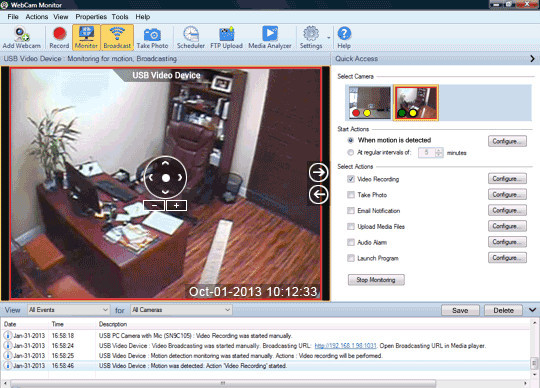This screenshot has height=388, width=540.
Task: Click the zoom-in plus control on the video
Action: tap(177, 206)
